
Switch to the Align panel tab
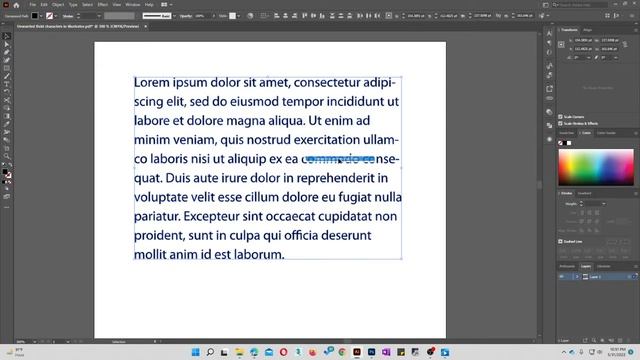(587, 30)
